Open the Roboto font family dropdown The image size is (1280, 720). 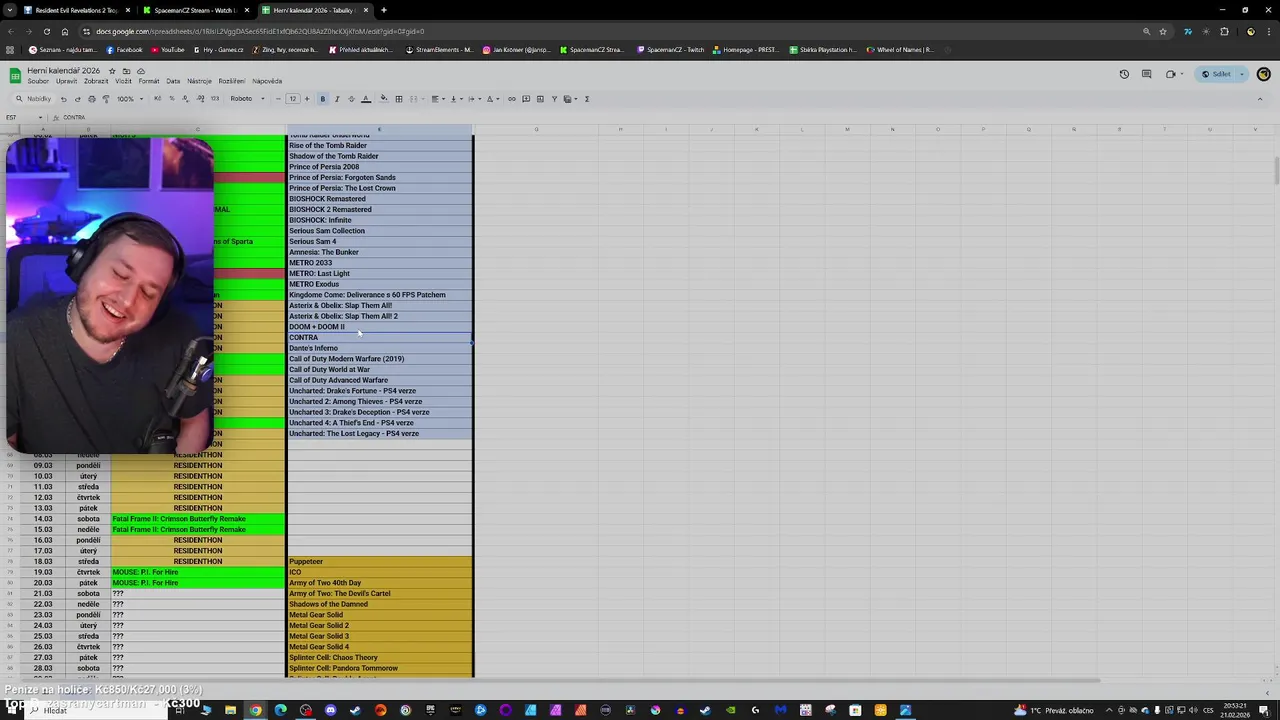tap(247, 99)
